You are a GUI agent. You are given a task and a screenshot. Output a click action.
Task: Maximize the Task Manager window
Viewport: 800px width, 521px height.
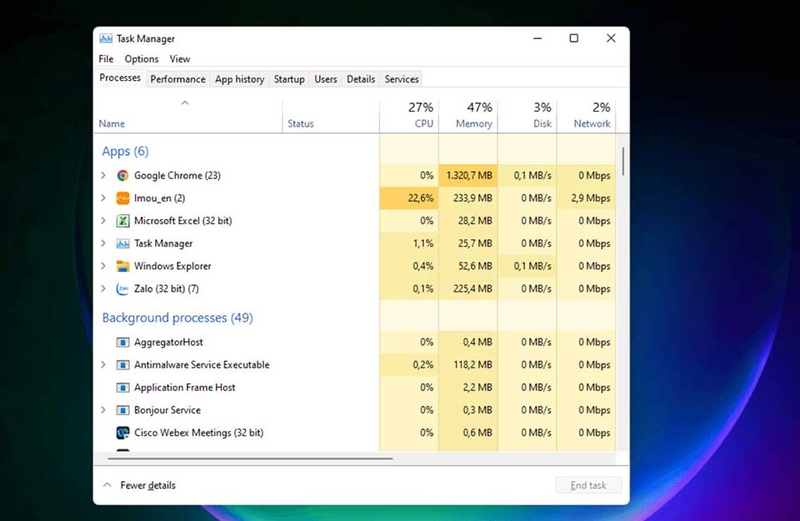574,38
